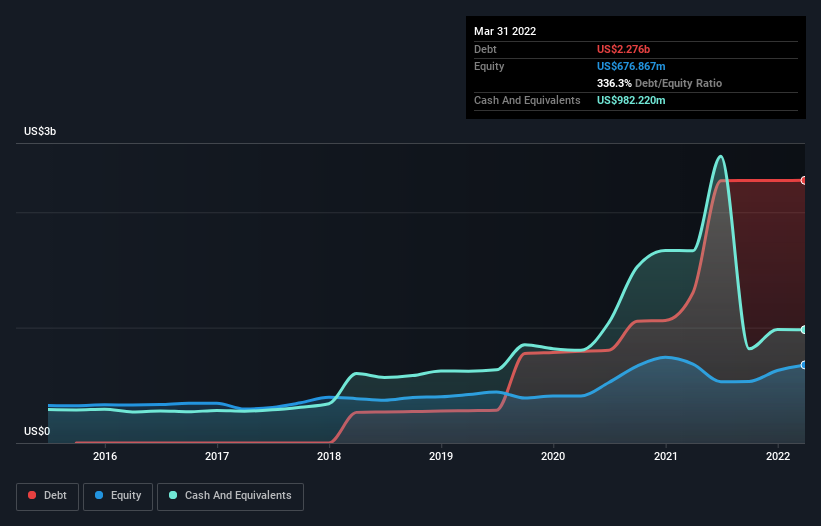
Task: Toggle the Equity series legend button
Action: tap(118, 496)
